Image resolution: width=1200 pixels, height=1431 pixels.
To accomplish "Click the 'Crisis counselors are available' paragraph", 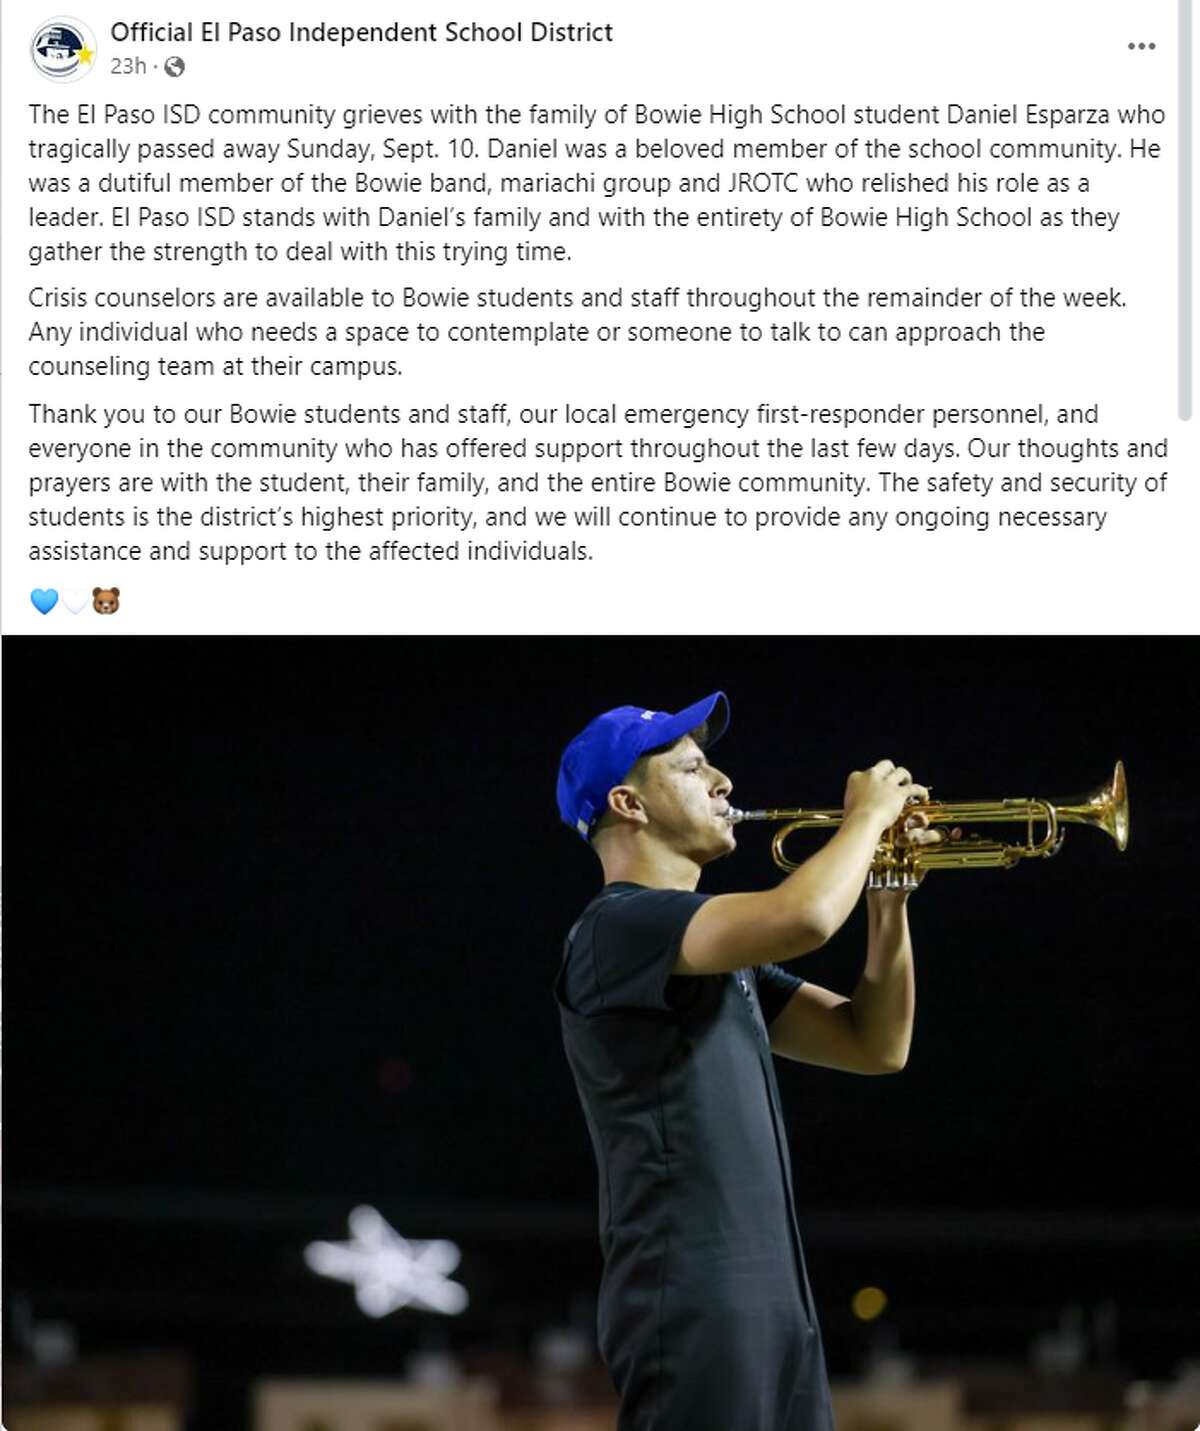I will 577,332.
